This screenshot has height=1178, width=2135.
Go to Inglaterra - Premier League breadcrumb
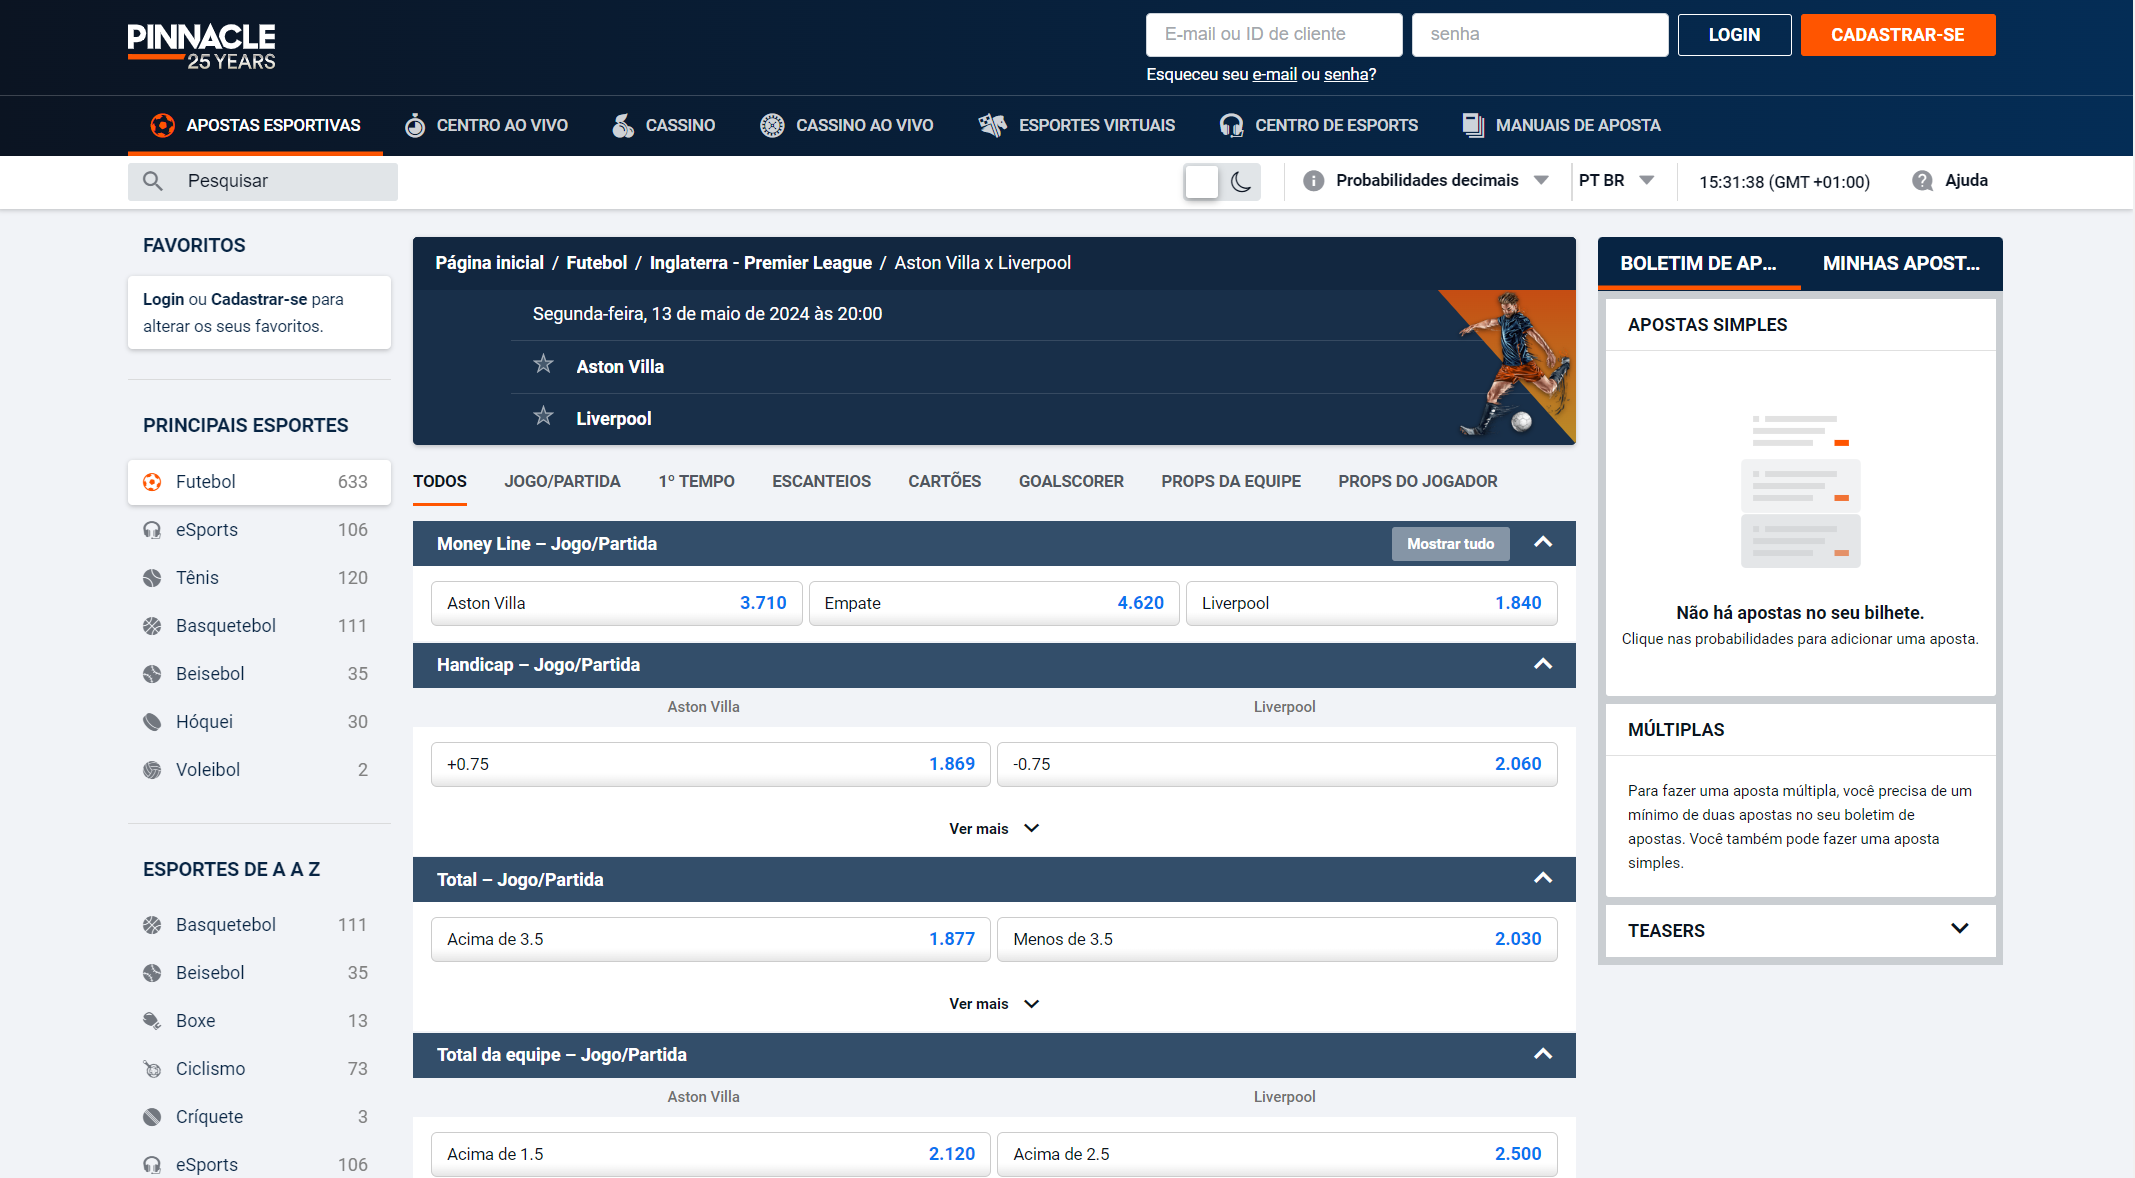pyautogui.click(x=760, y=263)
